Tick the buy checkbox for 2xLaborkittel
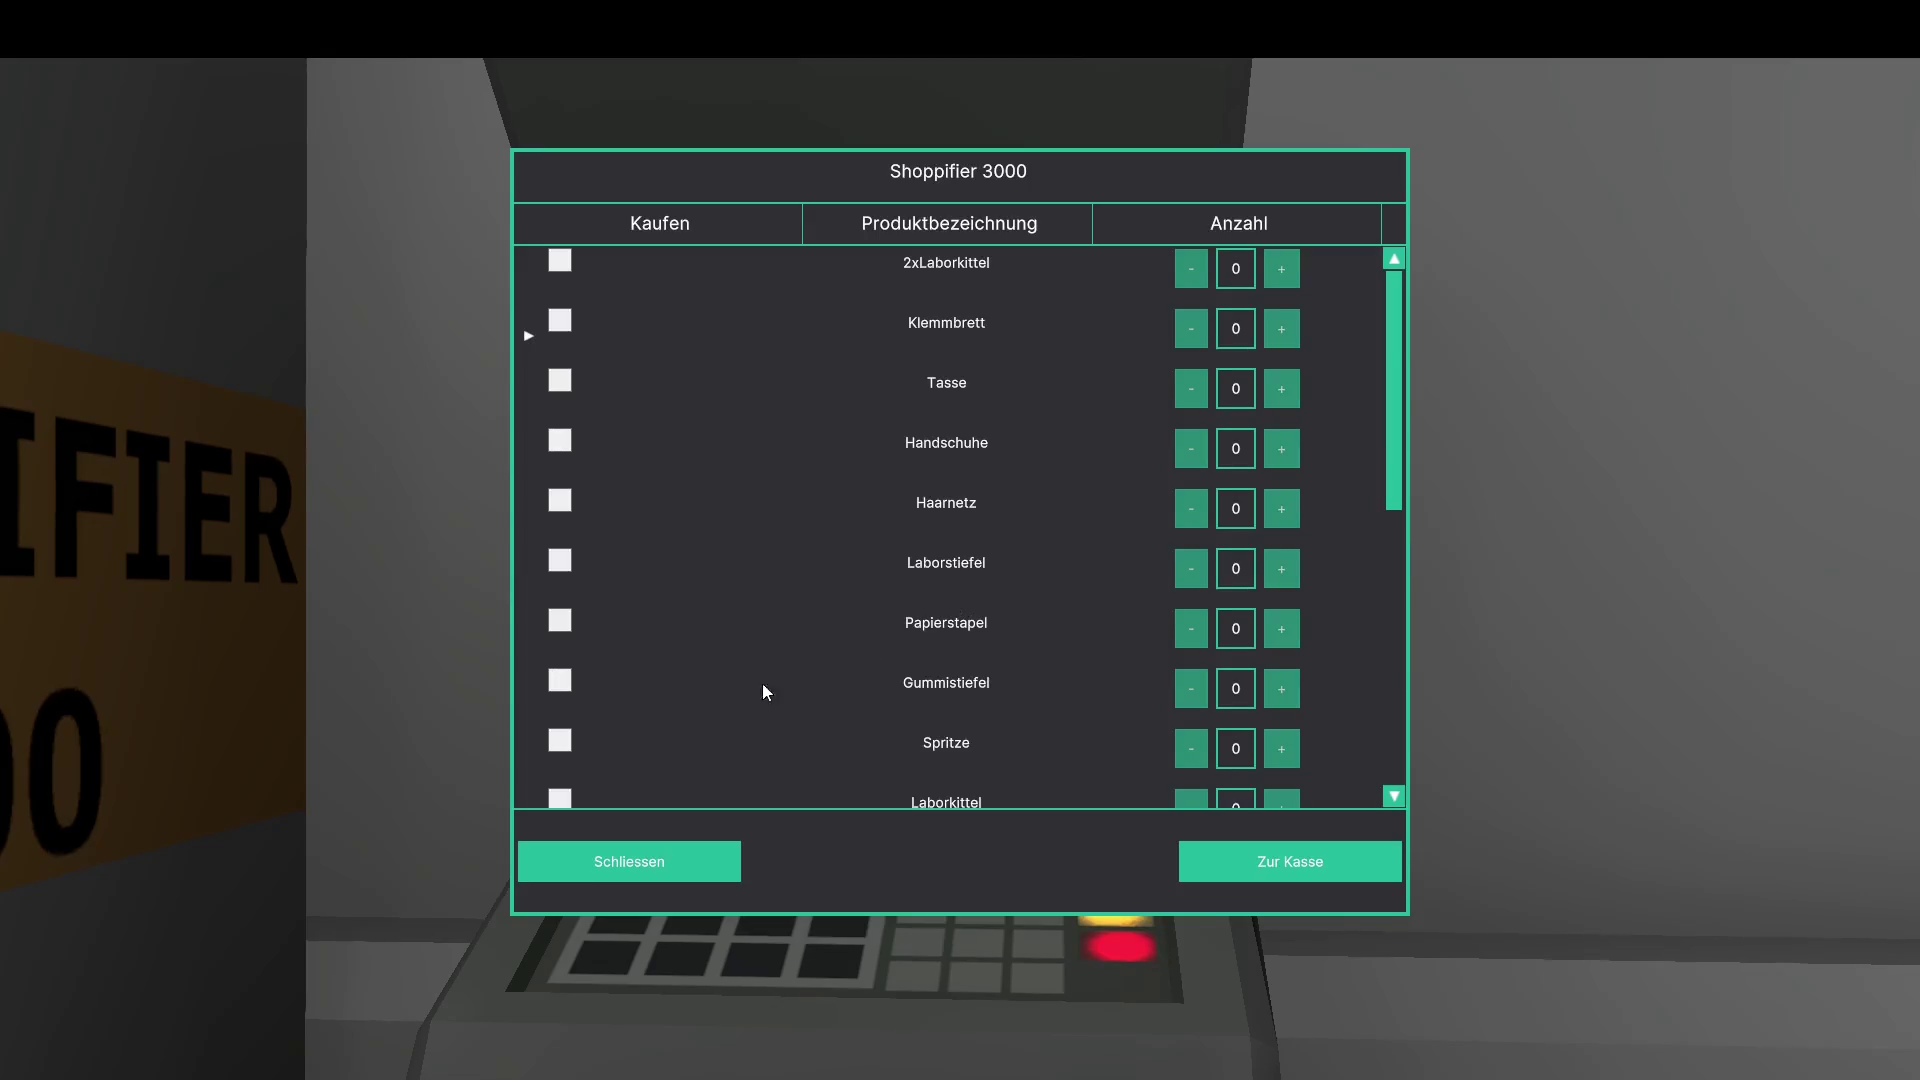The image size is (1920, 1080). (x=560, y=261)
